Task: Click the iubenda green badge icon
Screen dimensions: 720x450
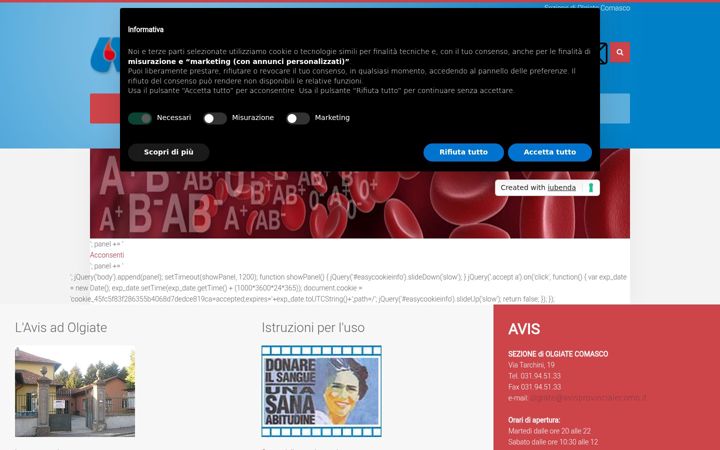Action: [591, 188]
